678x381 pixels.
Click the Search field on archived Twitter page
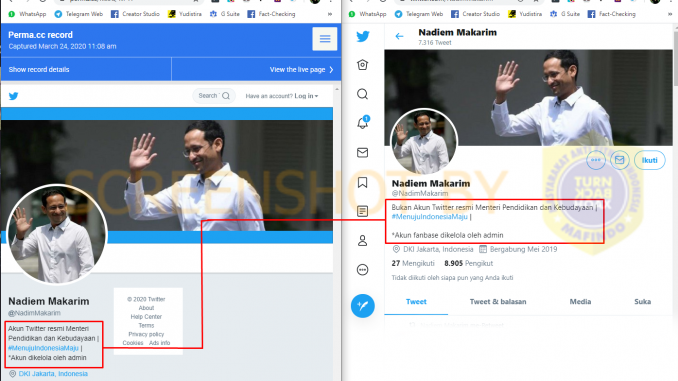214,96
